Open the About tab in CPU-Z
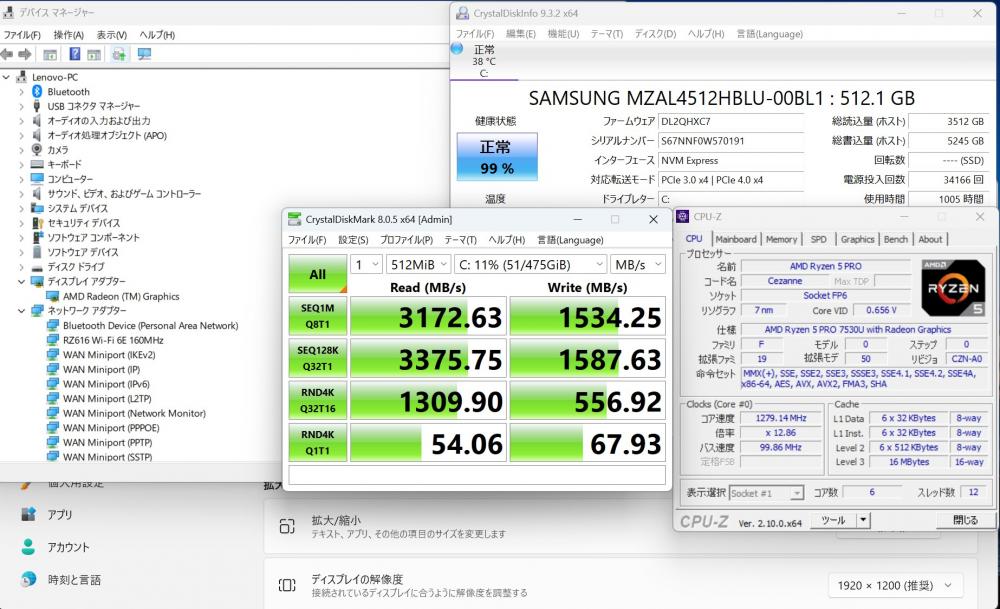 (930, 239)
